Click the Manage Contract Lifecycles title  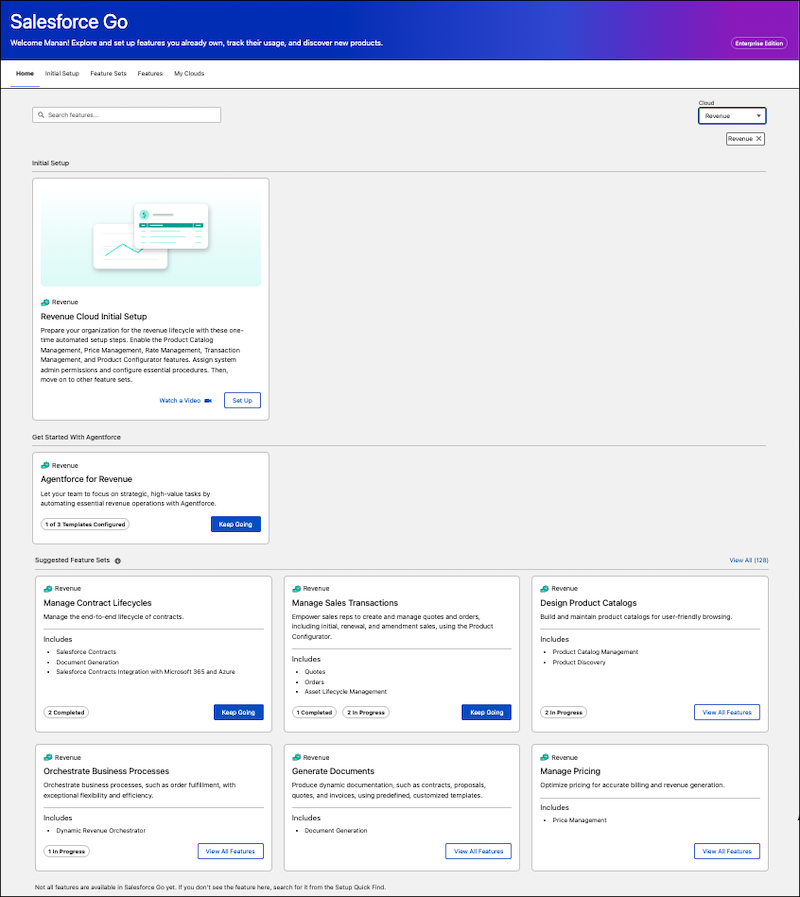(x=97, y=603)
